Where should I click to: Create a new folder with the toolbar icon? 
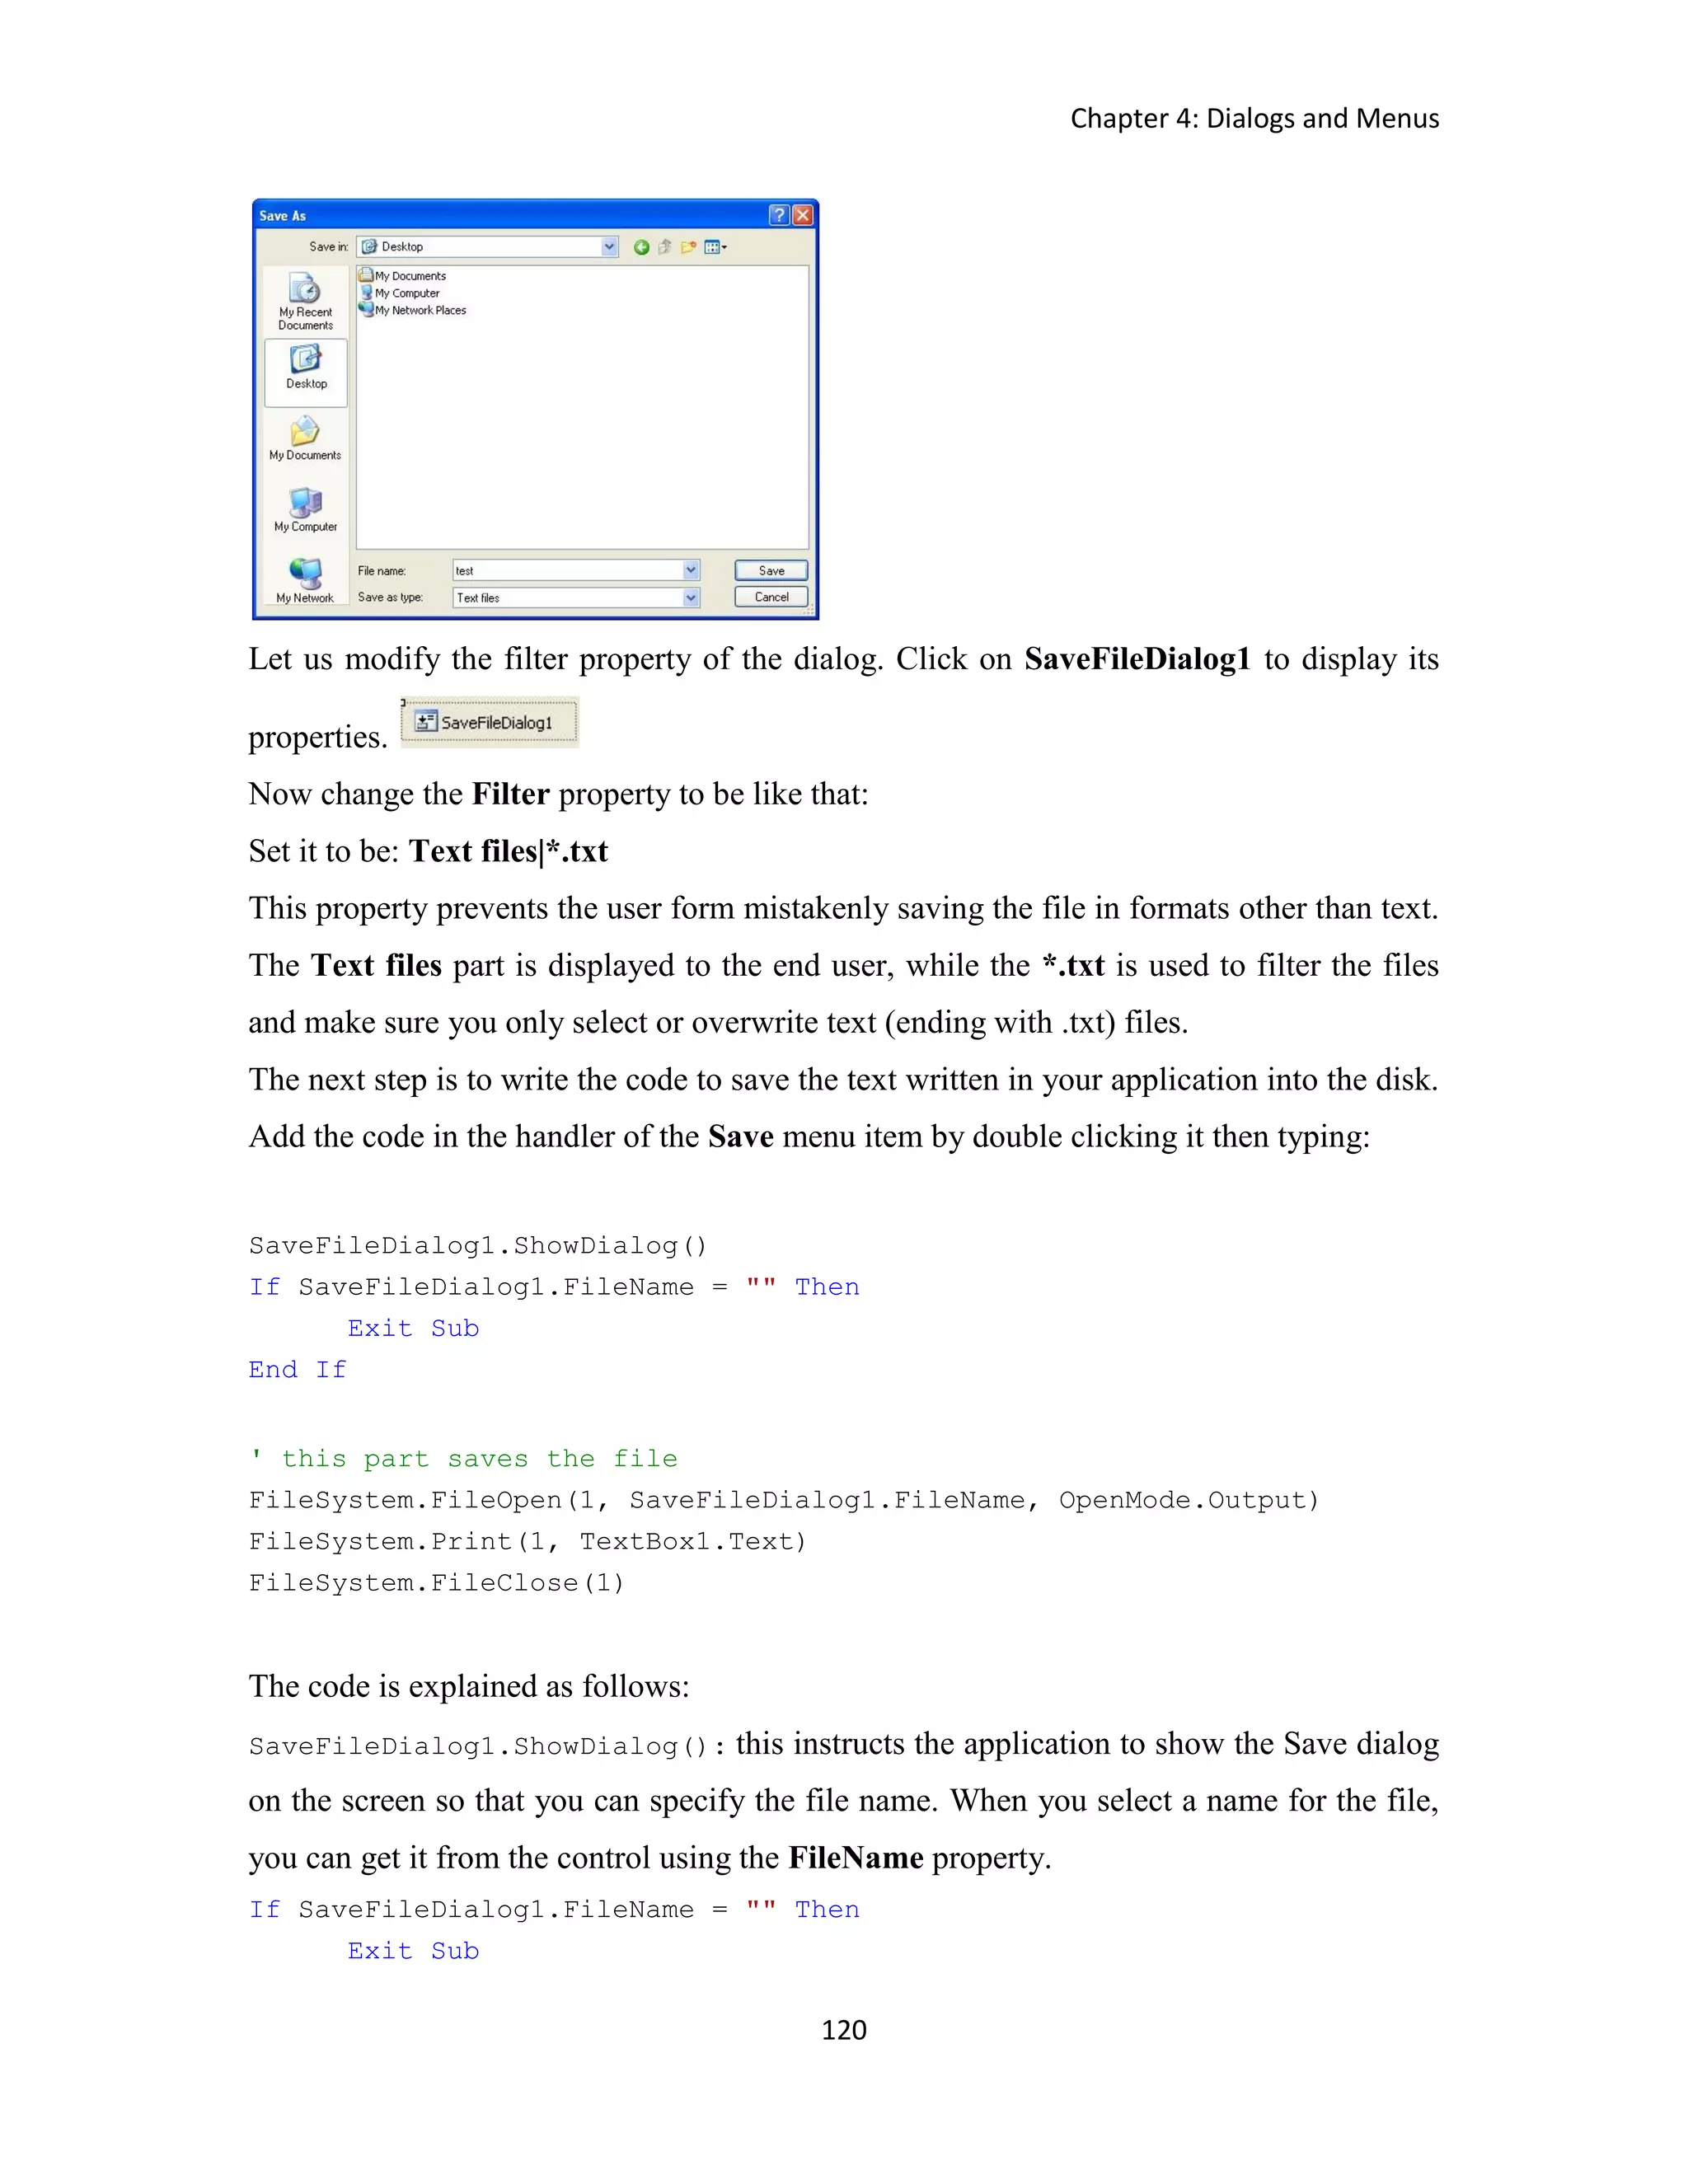(688, 247)
